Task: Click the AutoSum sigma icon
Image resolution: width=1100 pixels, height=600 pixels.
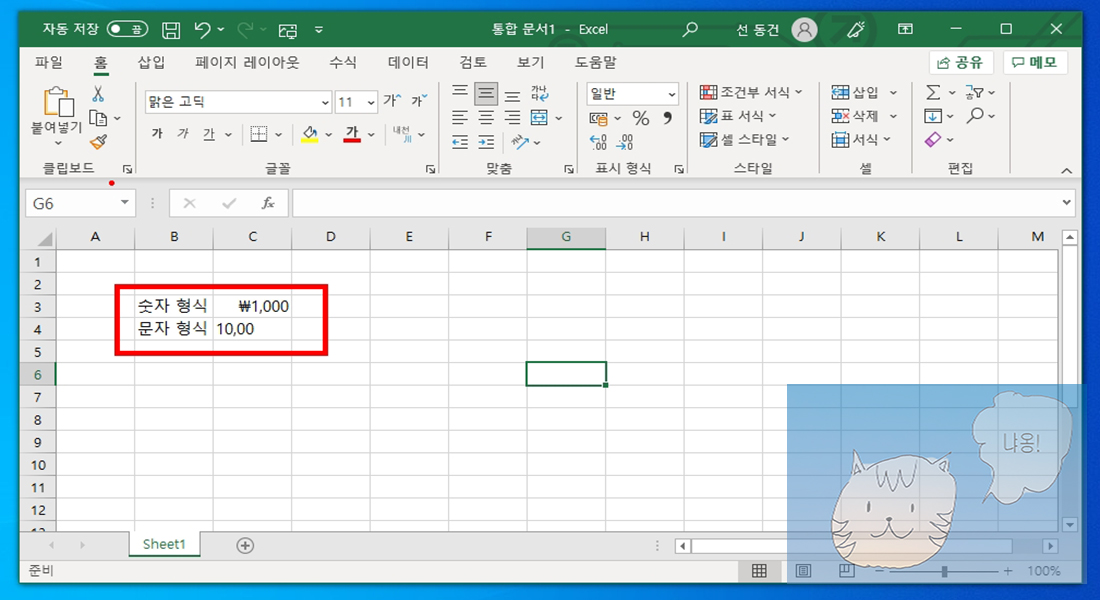Action: 933,93
